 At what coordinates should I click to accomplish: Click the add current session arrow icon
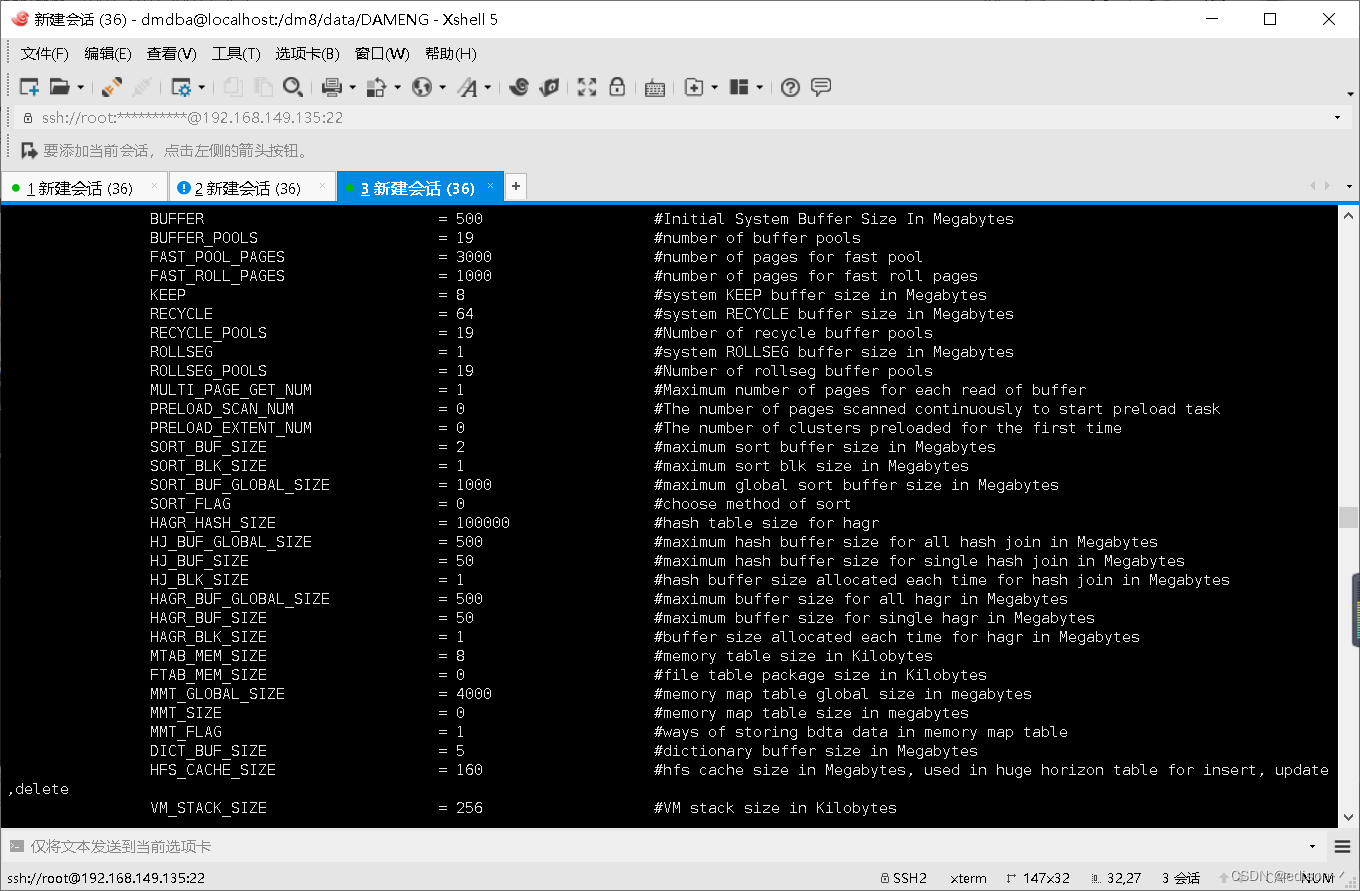coord(29,151)
